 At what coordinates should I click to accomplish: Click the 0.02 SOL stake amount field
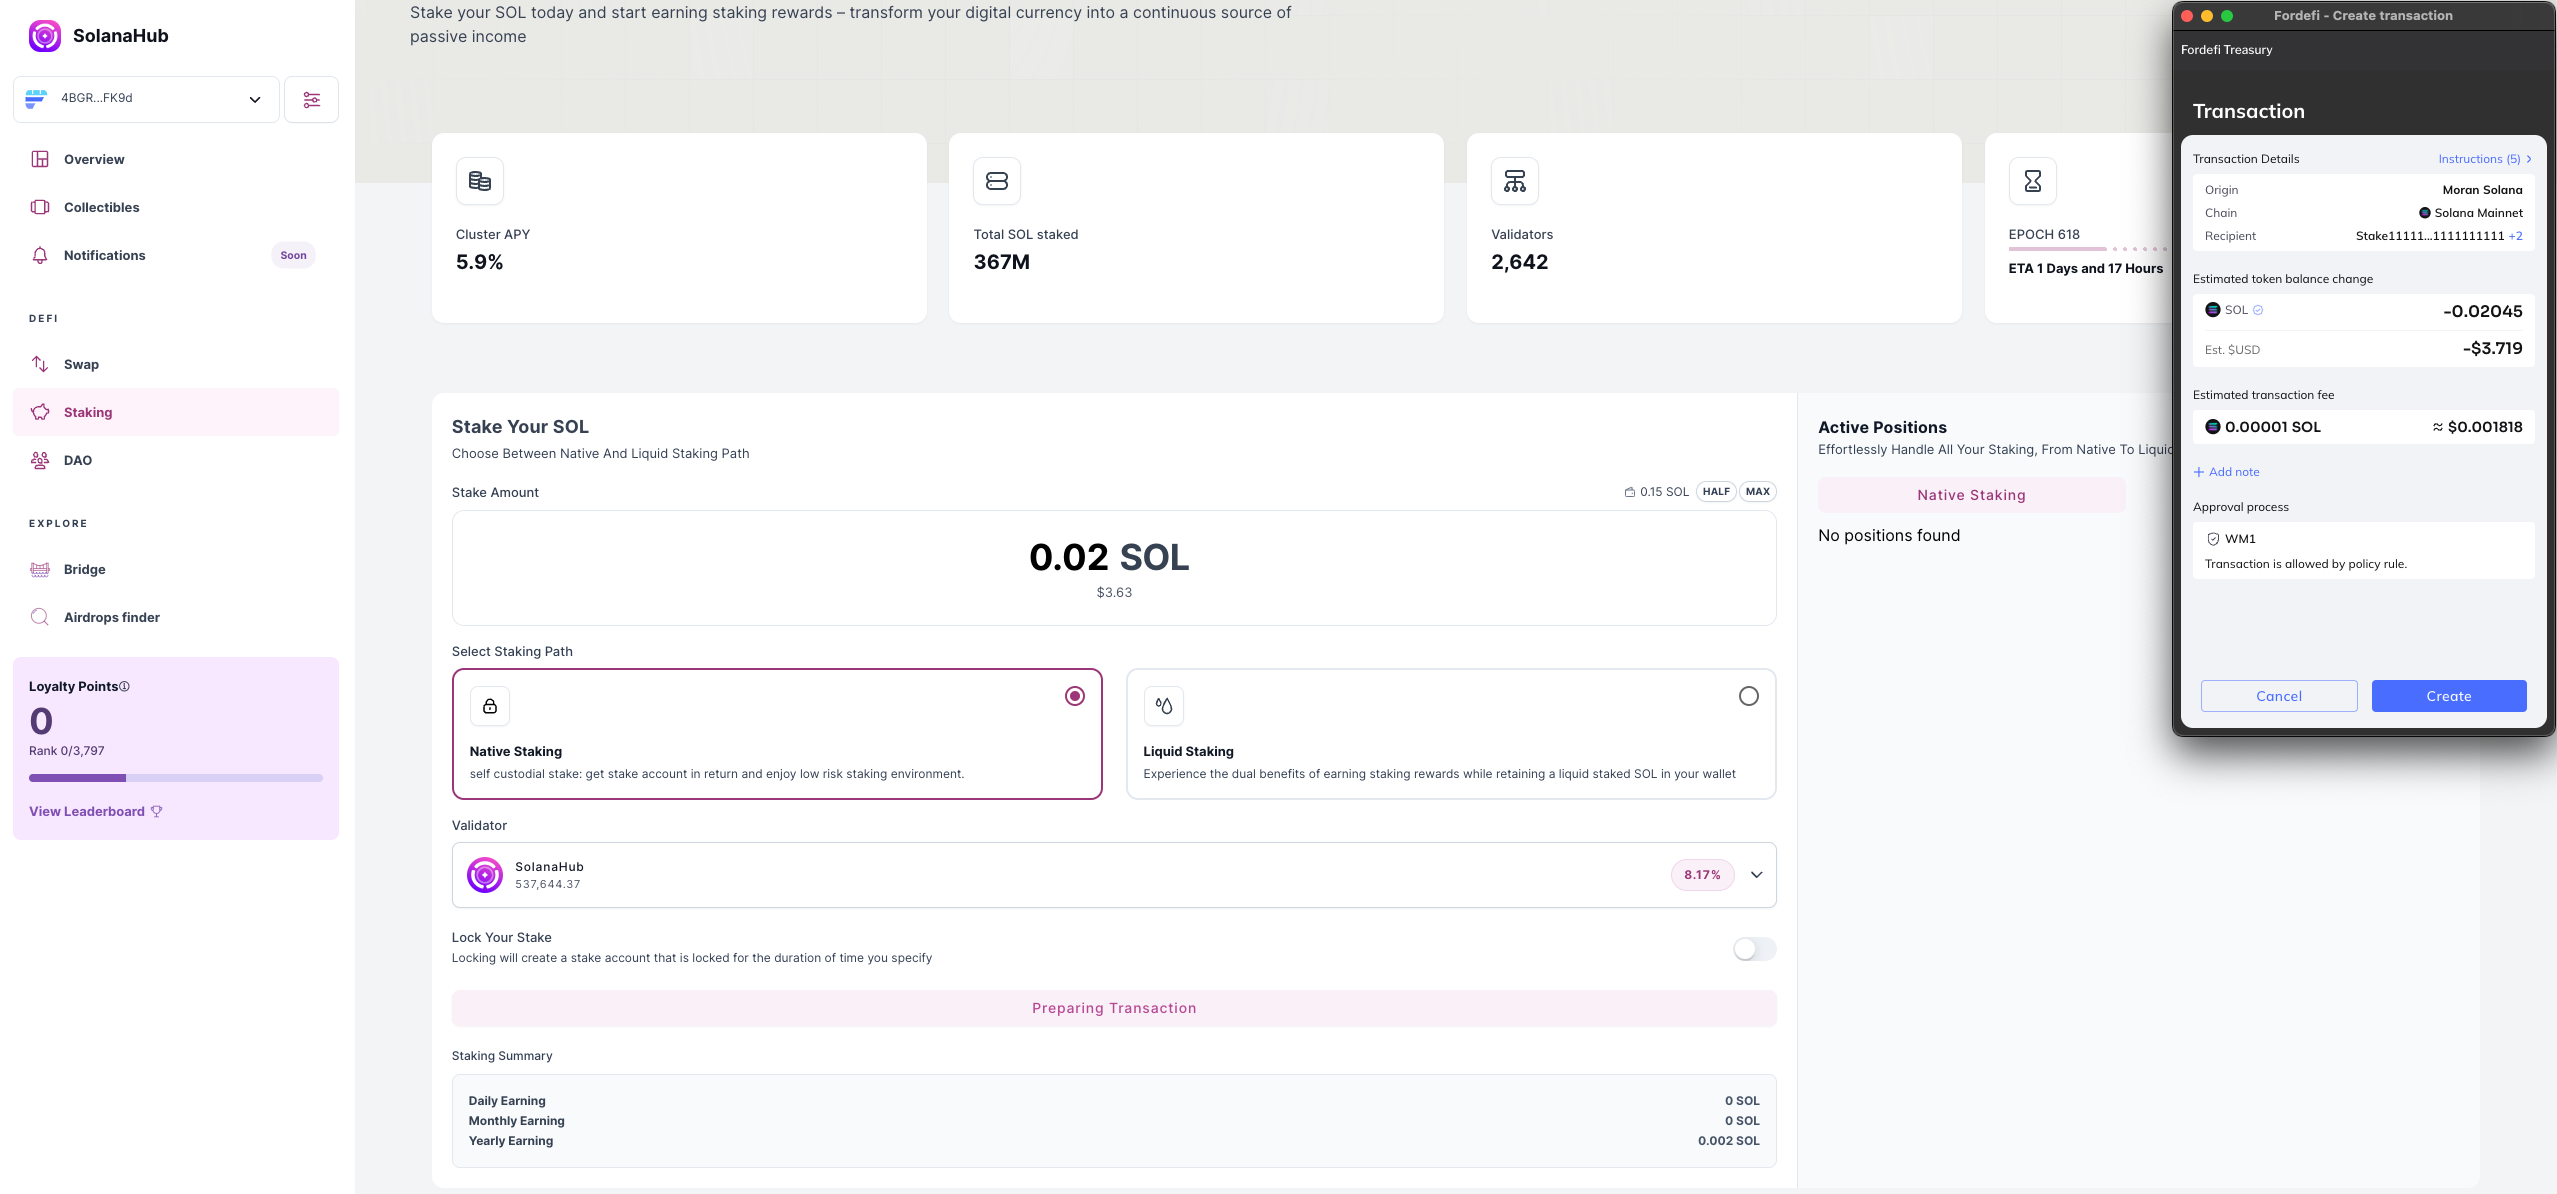1114,568
